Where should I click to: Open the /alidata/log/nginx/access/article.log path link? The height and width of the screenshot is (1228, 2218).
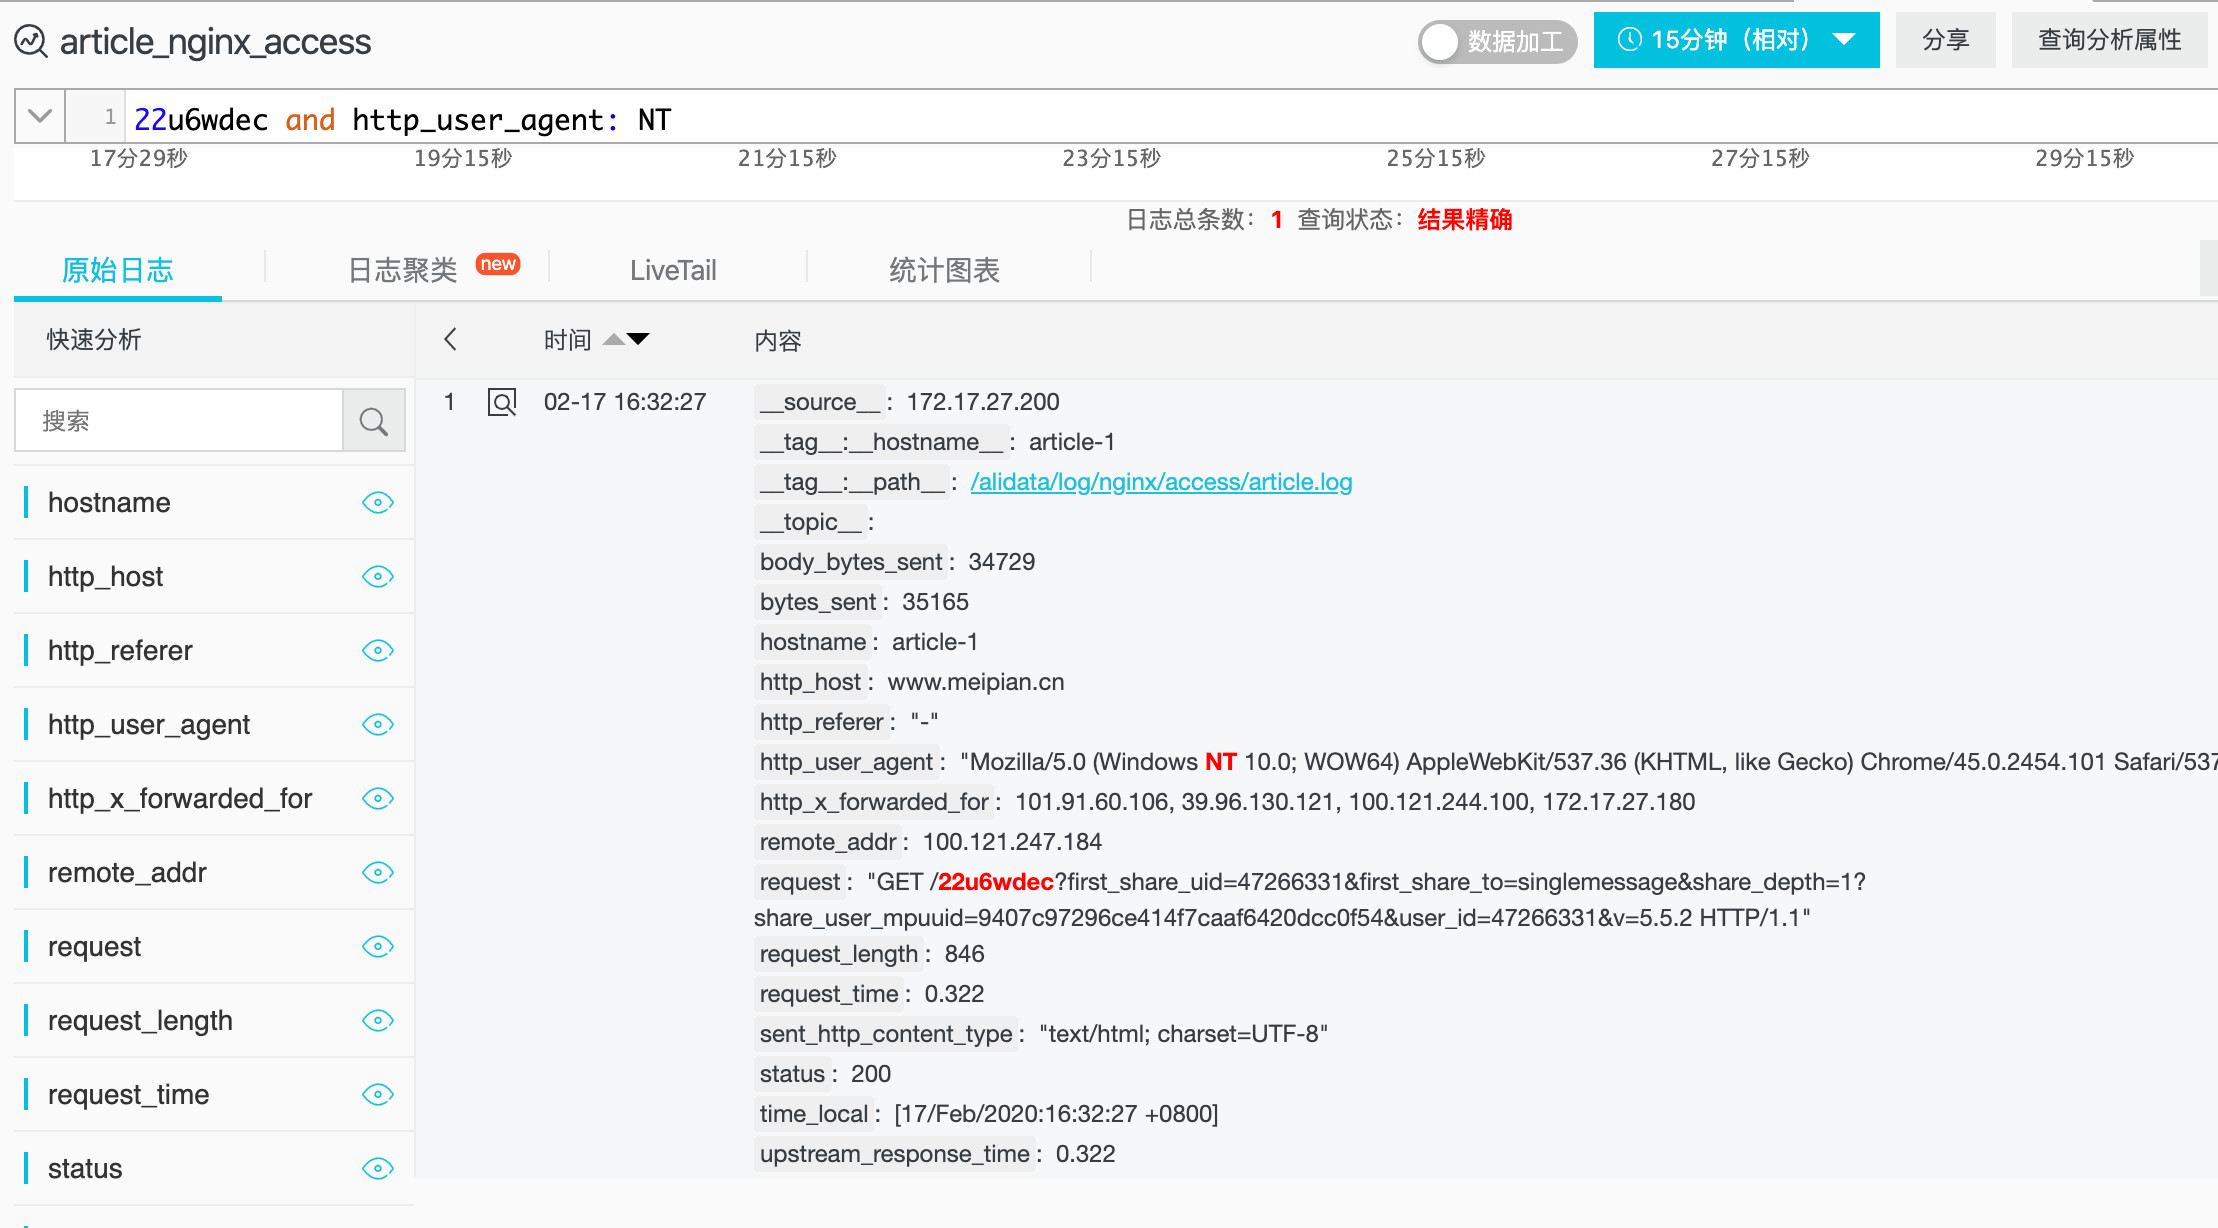pos(1161,482)
